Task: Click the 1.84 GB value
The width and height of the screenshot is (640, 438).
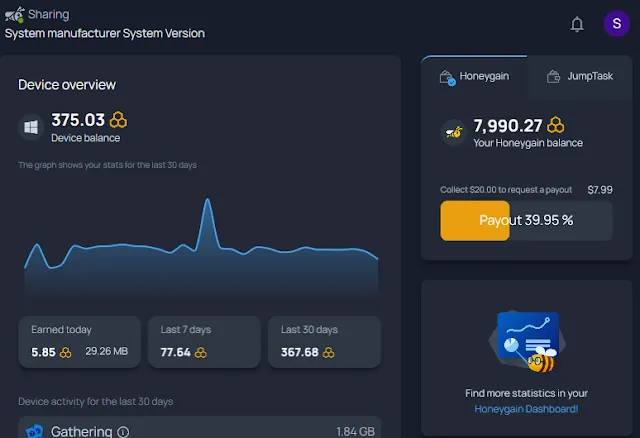Action: [355, 431]
